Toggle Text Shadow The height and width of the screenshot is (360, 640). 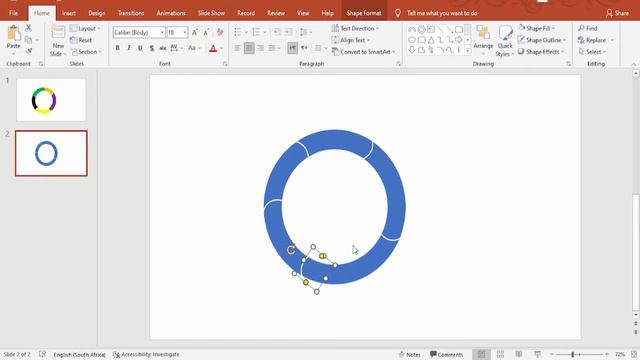pyautogui.click(x=151, y=48)
